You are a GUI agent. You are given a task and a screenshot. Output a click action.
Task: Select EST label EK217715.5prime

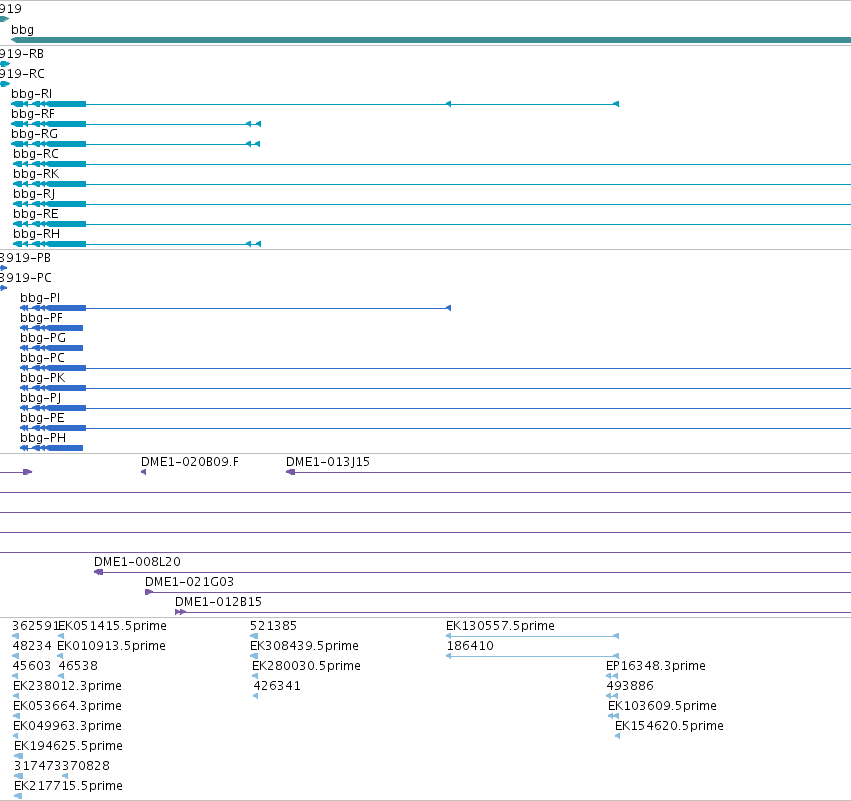(68, 786)
